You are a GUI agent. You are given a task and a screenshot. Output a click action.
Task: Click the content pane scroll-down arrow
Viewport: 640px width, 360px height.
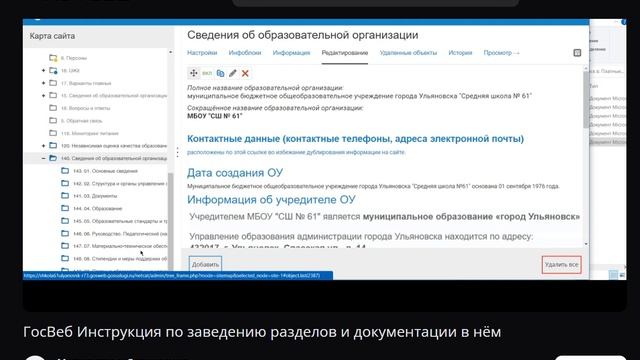[x=586, y=244]
